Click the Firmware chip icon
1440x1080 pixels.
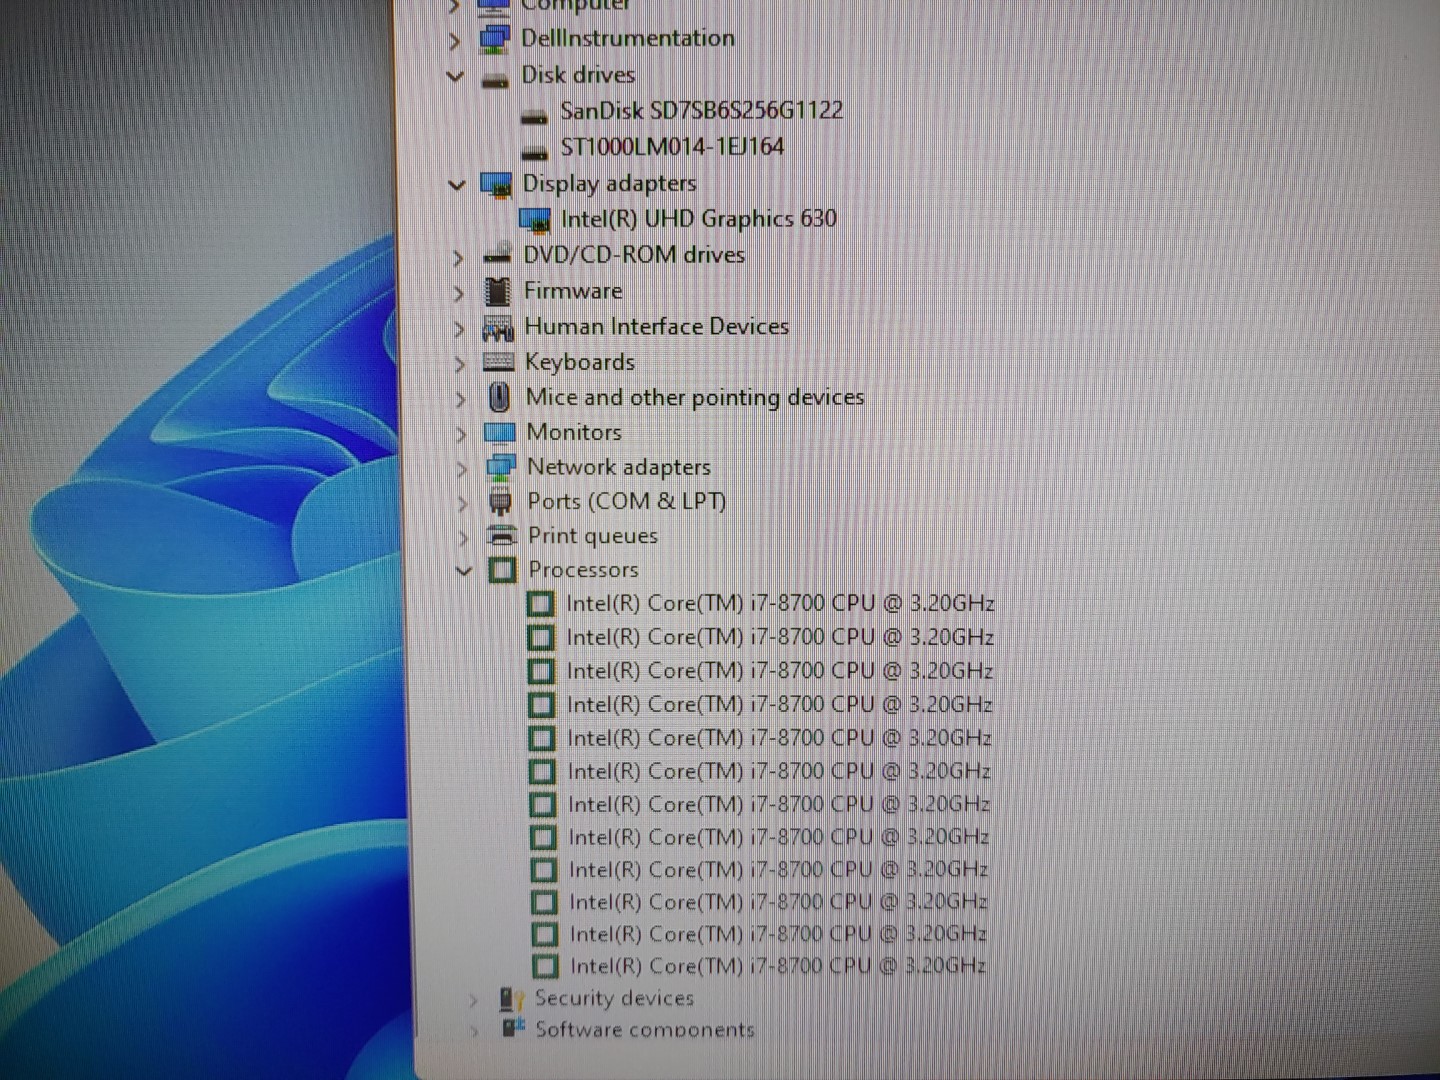[497, 291]
